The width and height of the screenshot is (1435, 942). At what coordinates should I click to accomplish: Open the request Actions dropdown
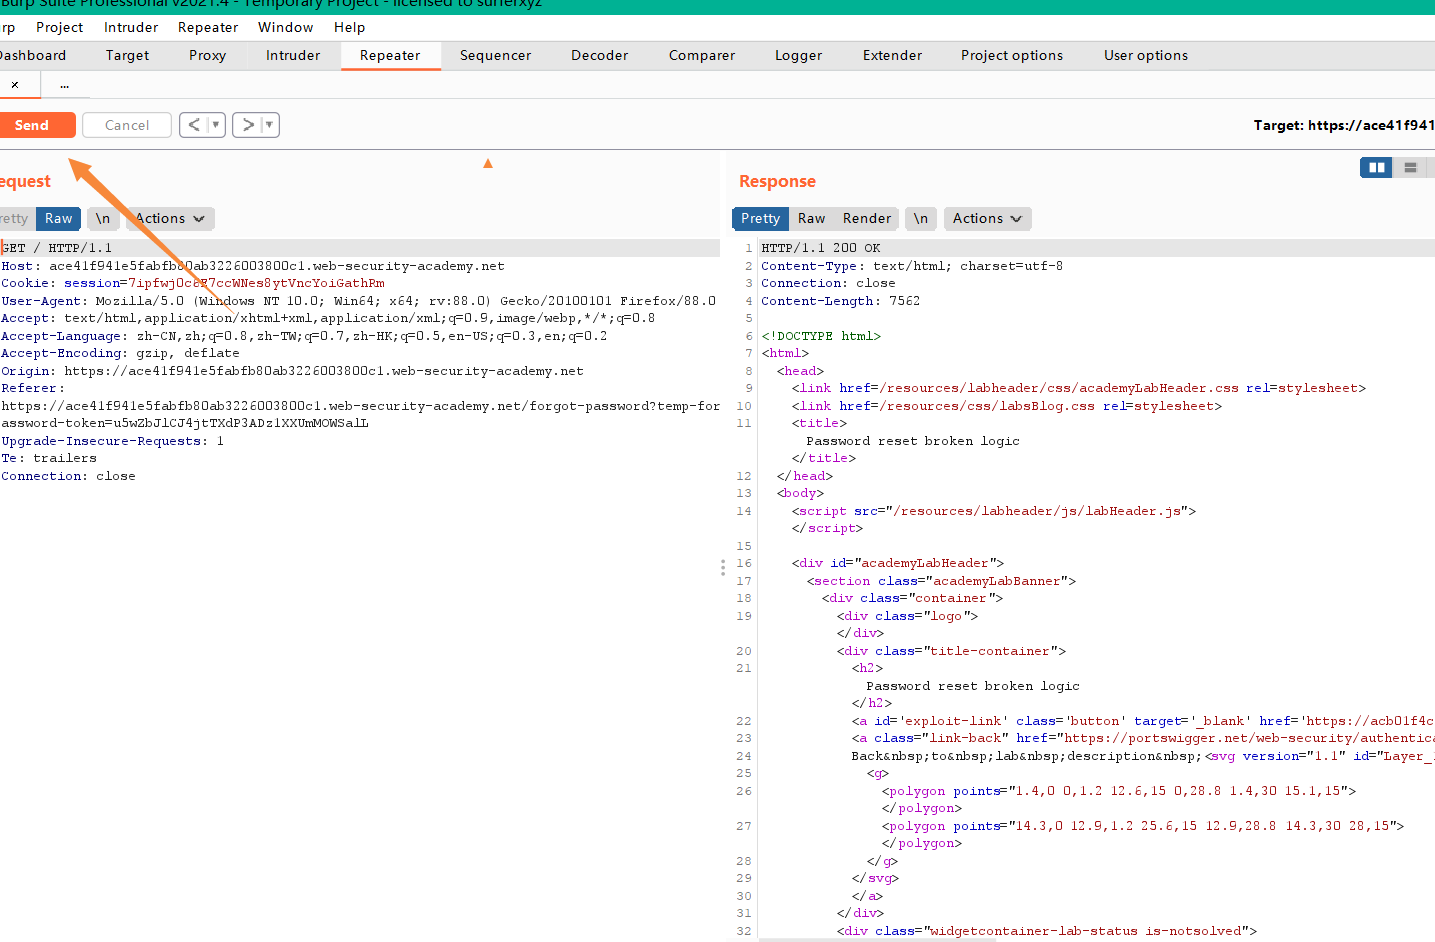tap(168, 218)
